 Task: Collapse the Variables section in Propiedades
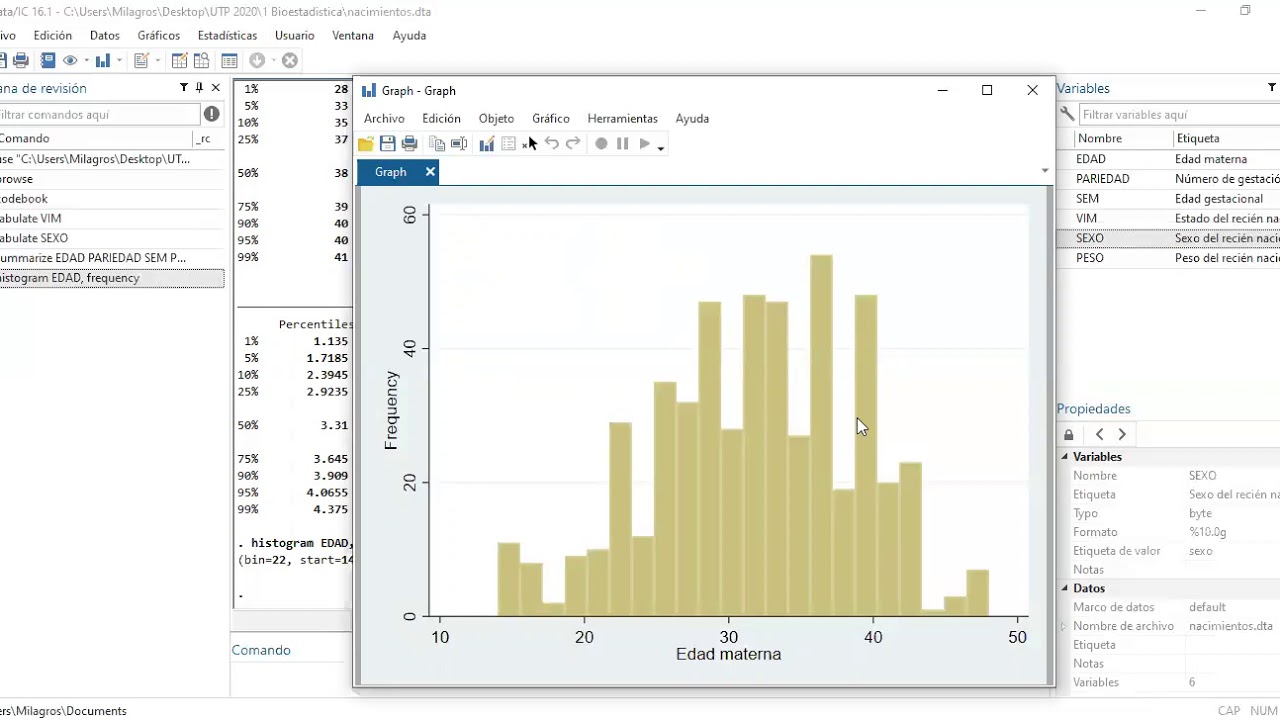[x=1065, y=457]
